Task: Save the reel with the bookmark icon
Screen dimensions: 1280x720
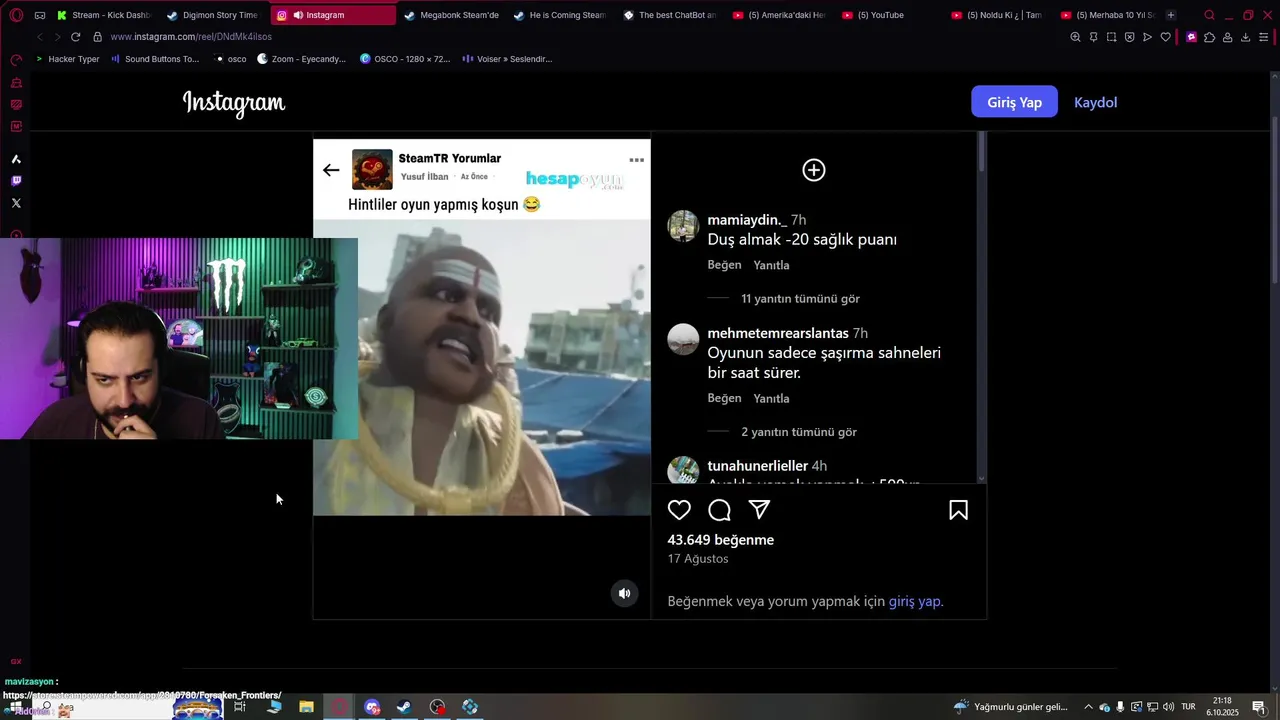Action: coord(958,510)
